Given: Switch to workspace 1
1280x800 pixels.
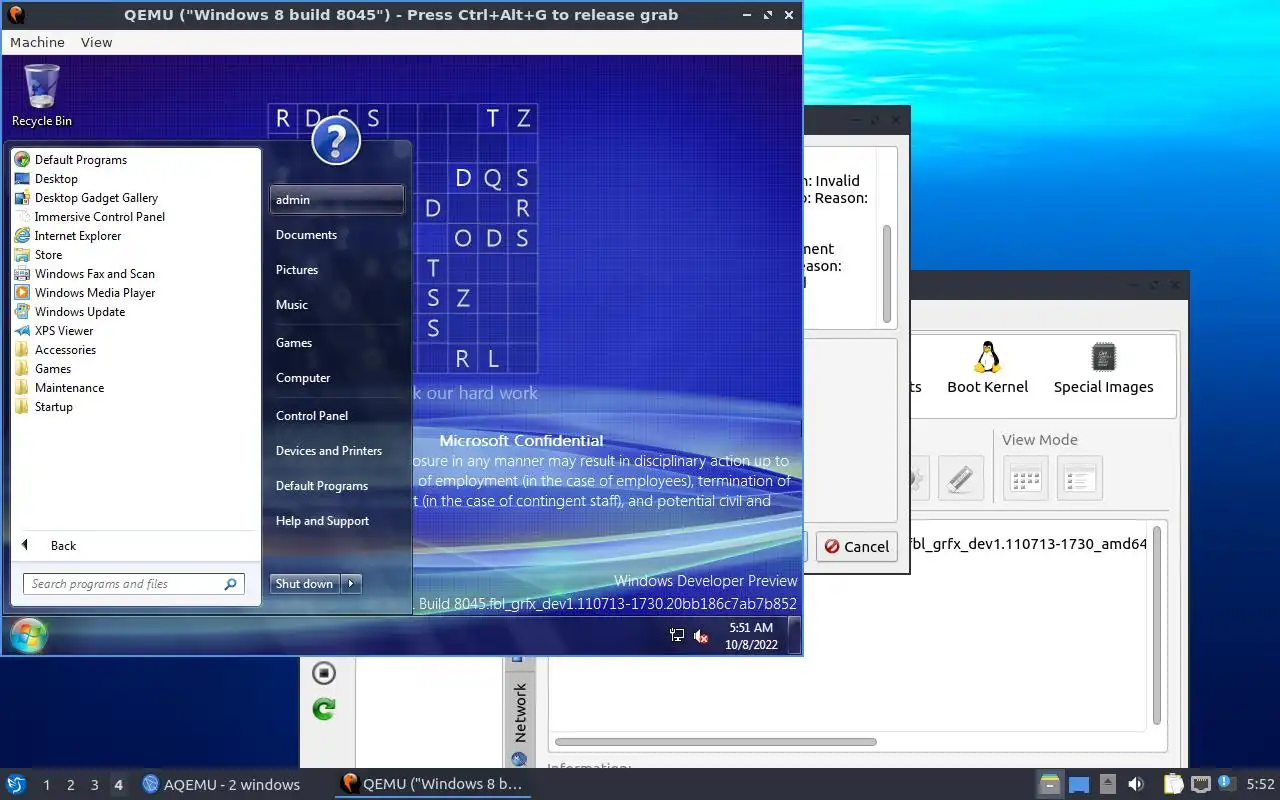Looking at the screenshot, I should coord(46,785).
